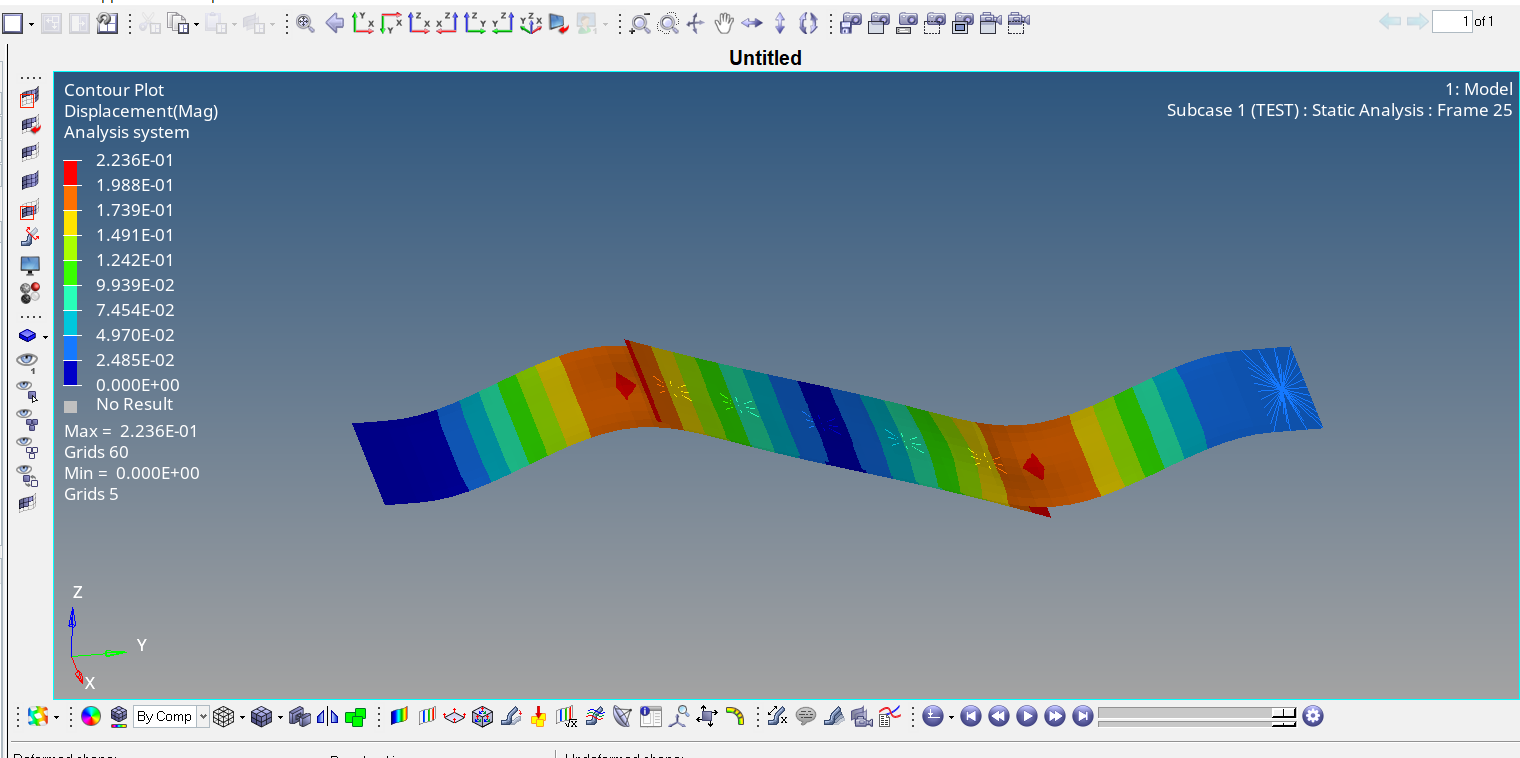Click the bottom mesh icon in sidebar
This screenshot has height=758, width=1520.
[28, 503]
